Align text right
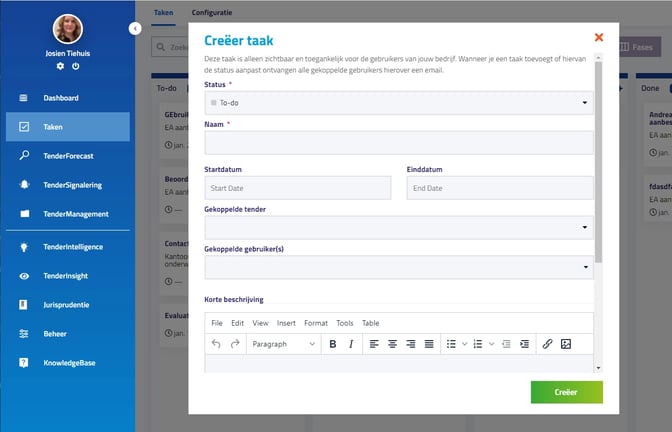The height and width of the screenshot is (432, 672). 411,344
